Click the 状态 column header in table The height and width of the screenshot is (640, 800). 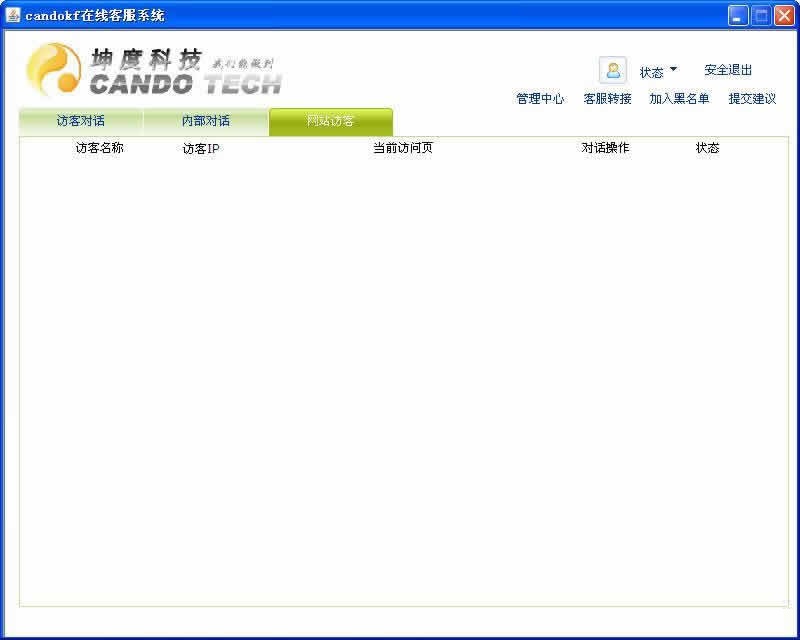click(x=708, y=148)
